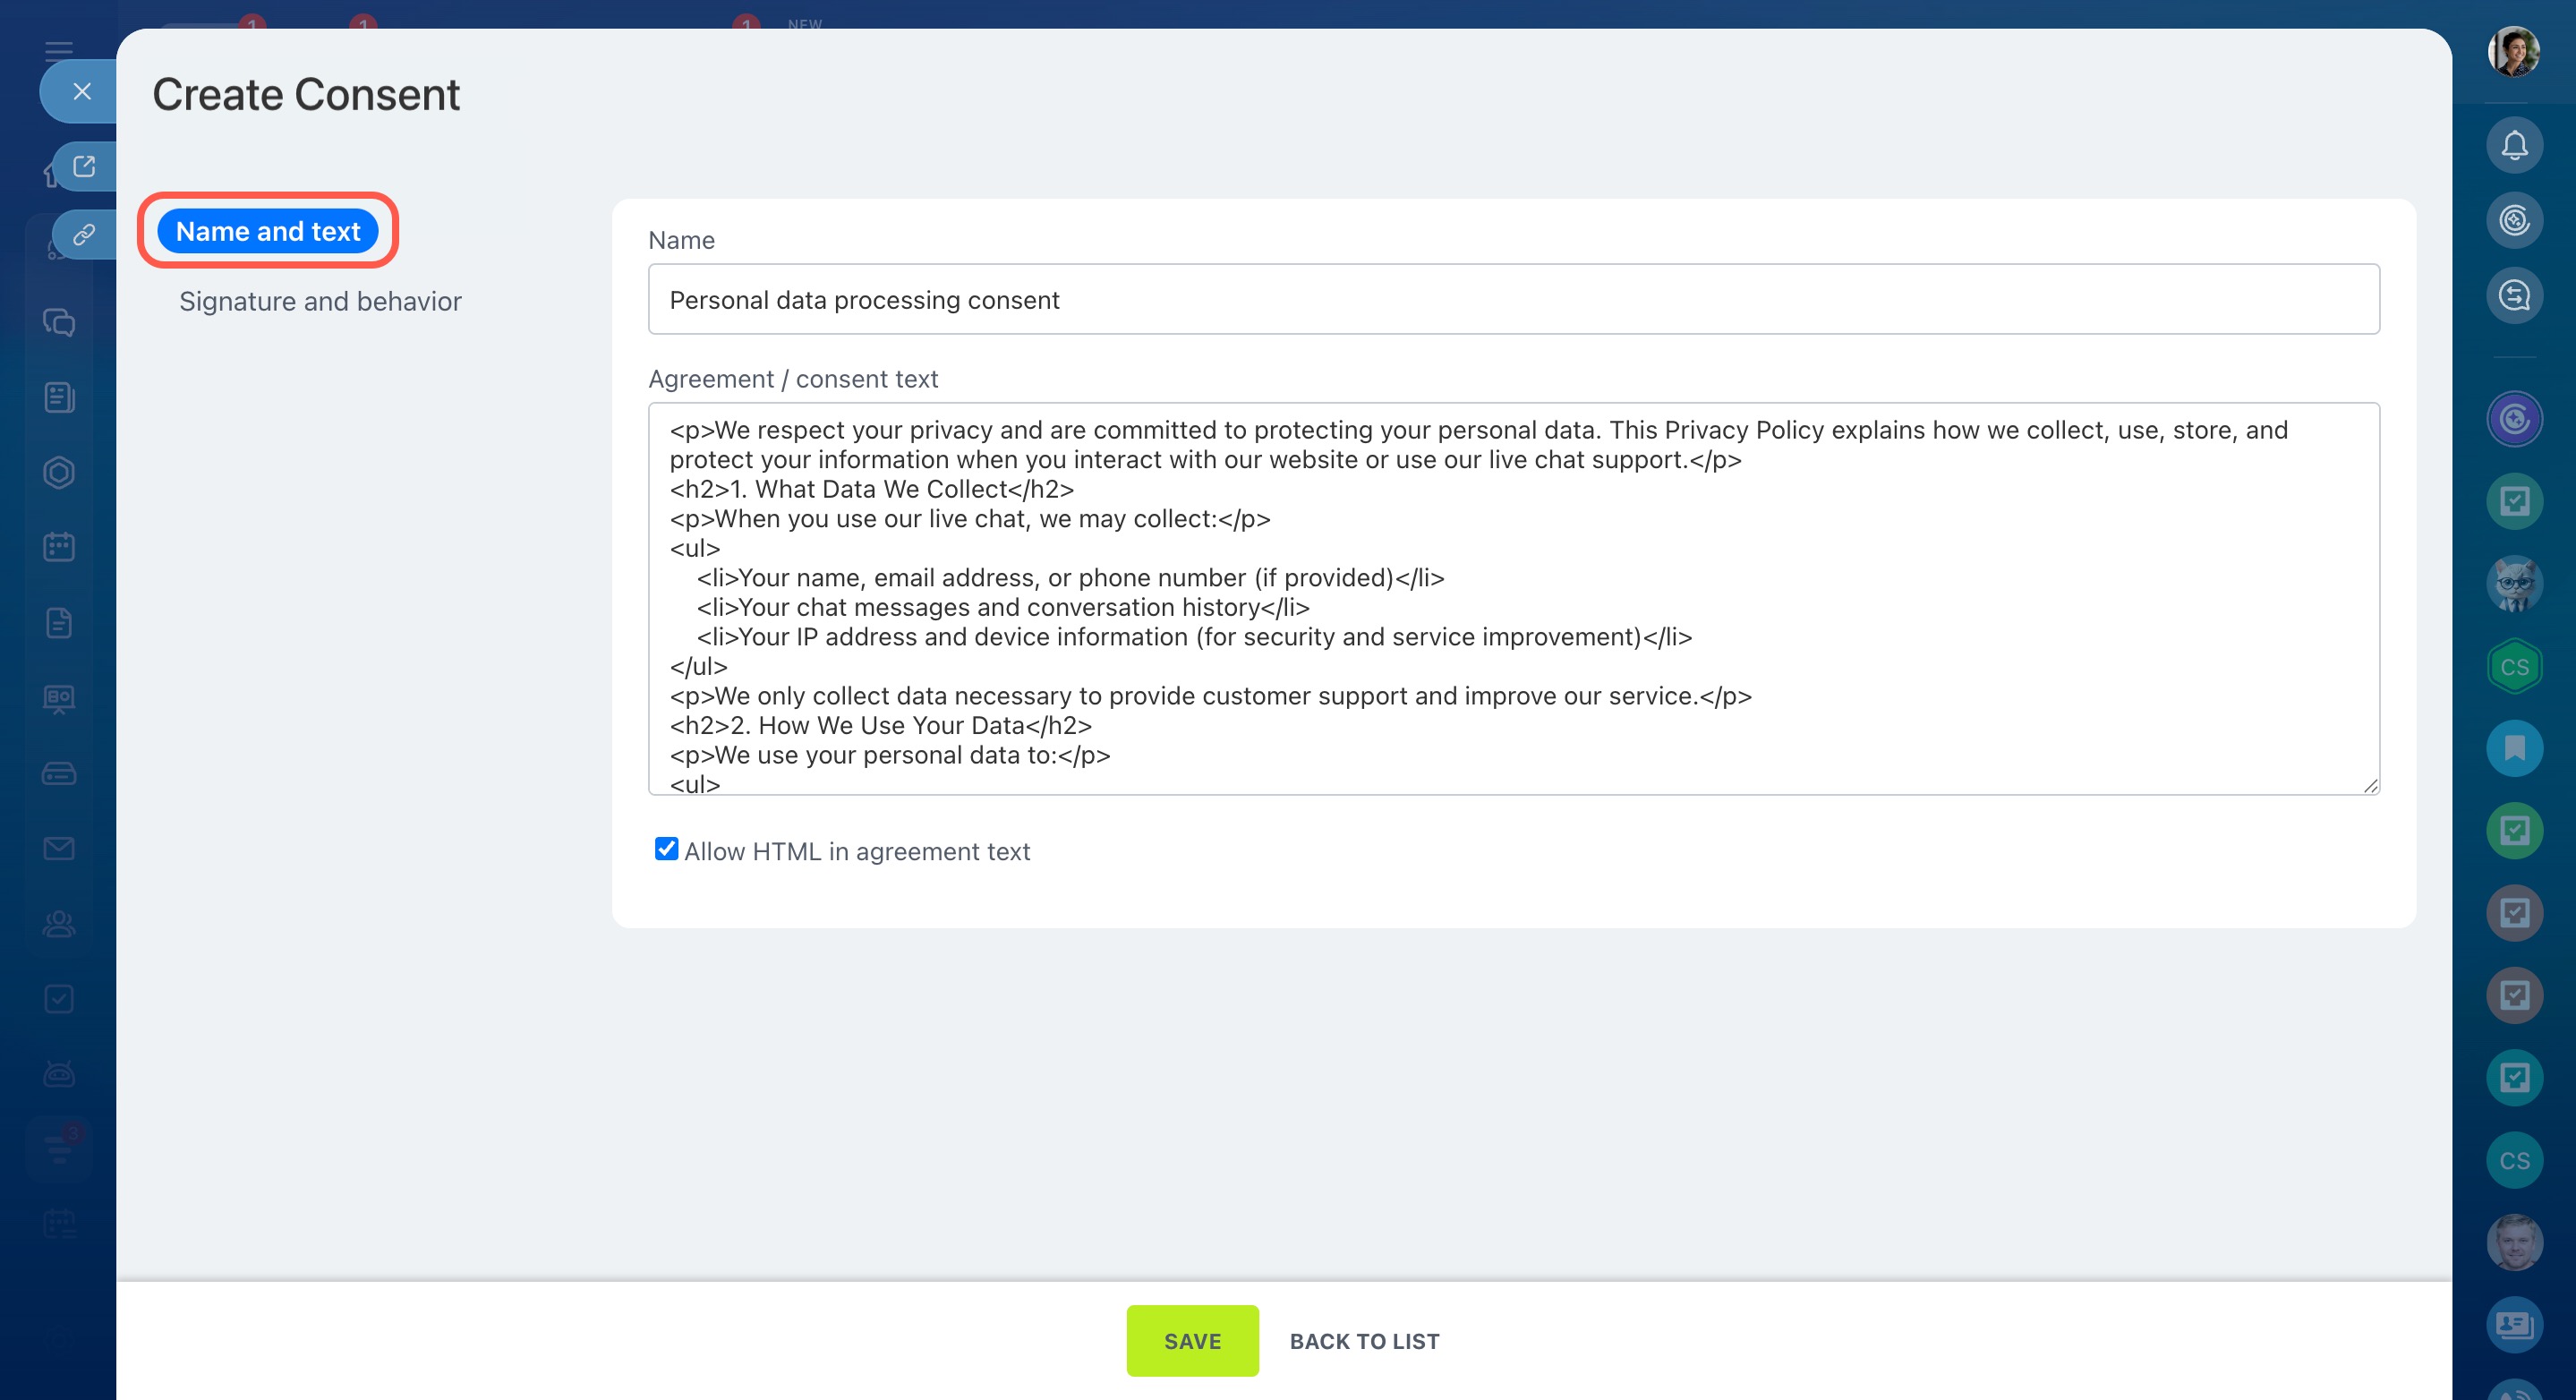Viewport: 2576px width, 1400px height.
Task: Click Back to List
Action: coord(1364,1341)
